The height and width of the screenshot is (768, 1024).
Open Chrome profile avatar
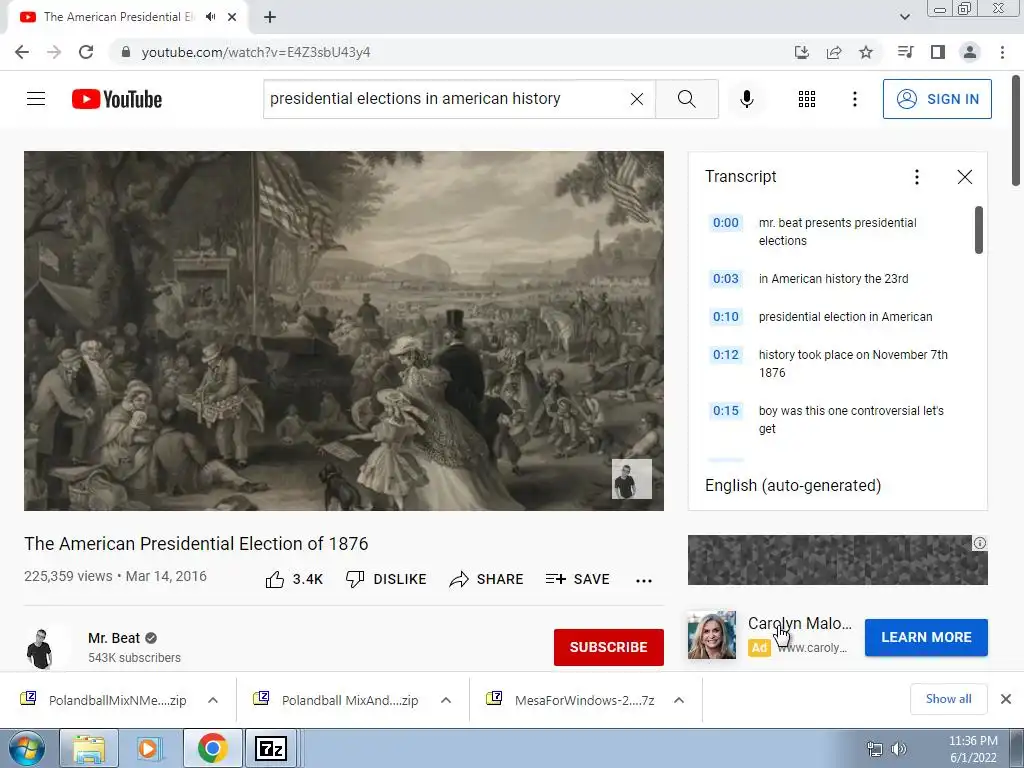coord(970,52)
